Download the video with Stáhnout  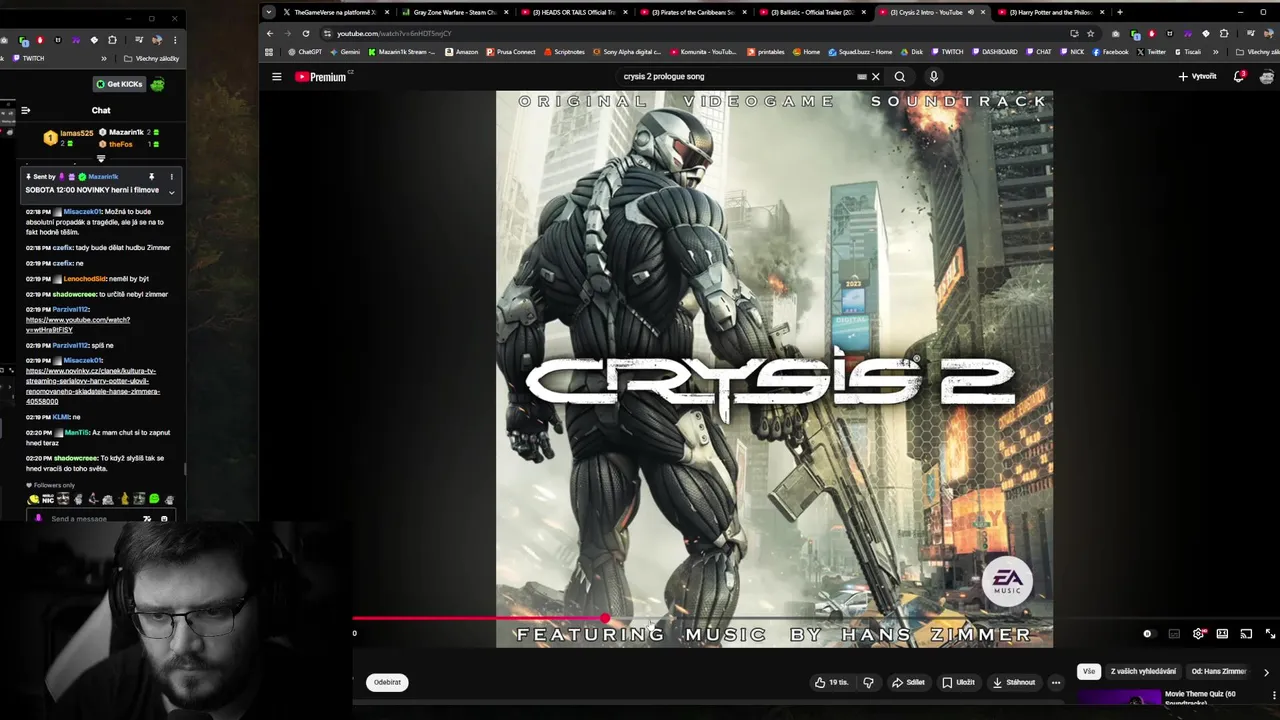(x=1014, y=682)
